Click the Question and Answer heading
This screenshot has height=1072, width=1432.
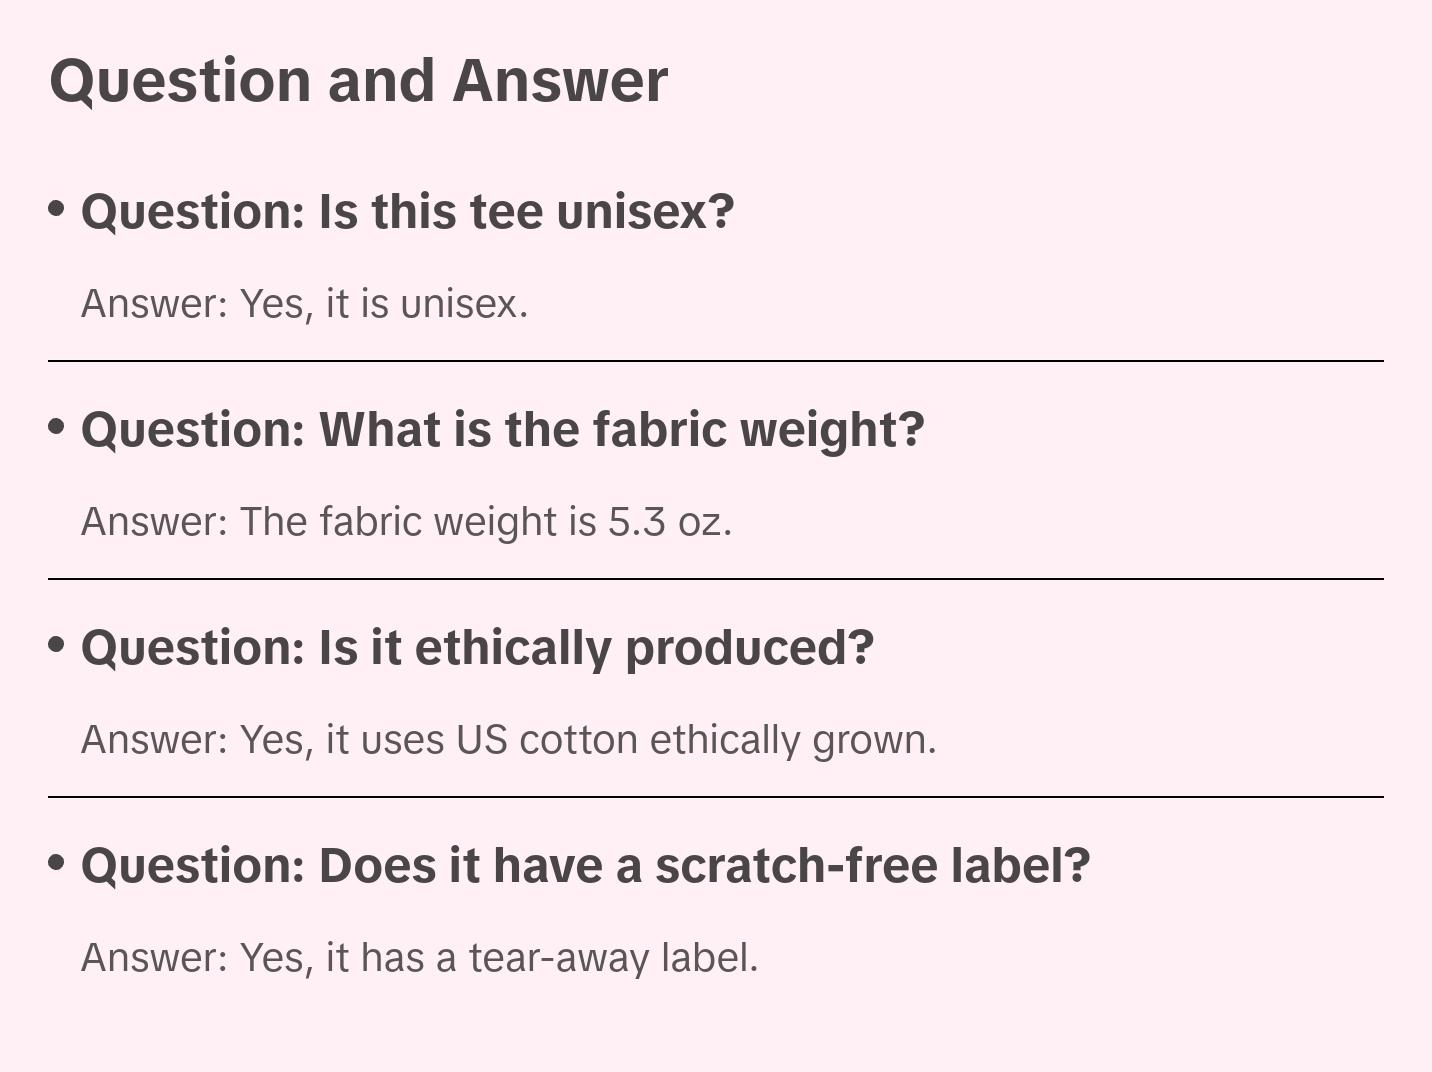point(358,81)
